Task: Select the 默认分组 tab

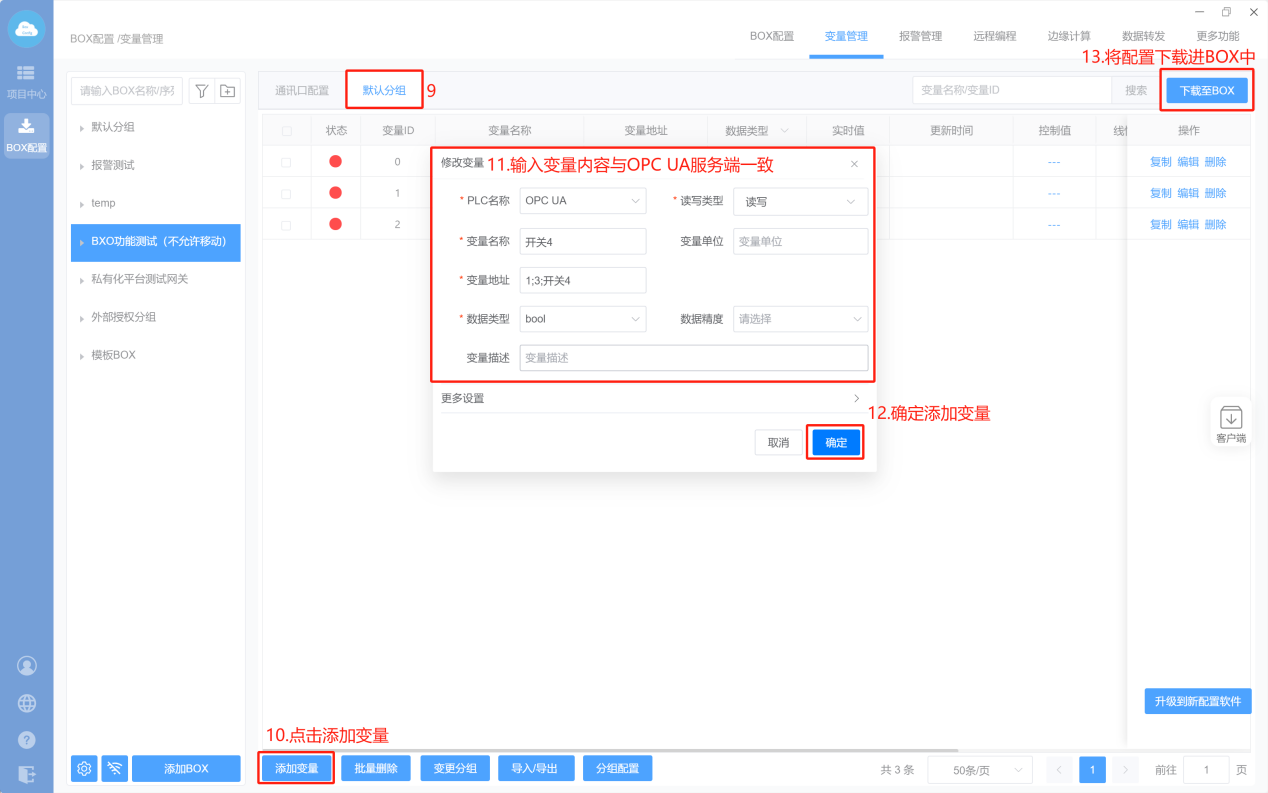Action: (x=384, y=90)
